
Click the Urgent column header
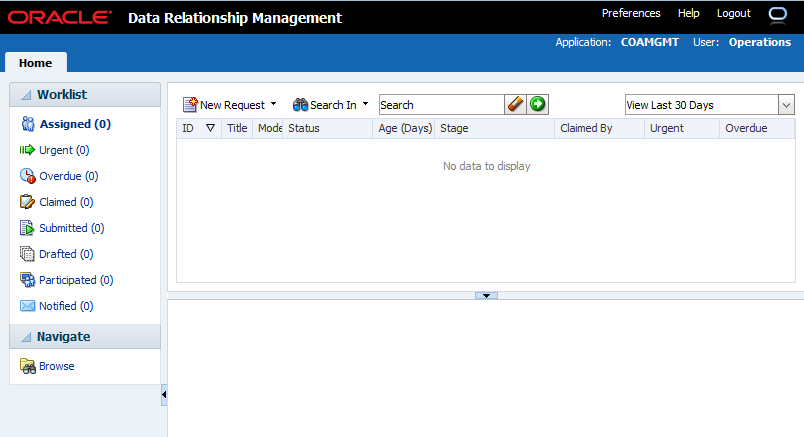click(682, 128)
